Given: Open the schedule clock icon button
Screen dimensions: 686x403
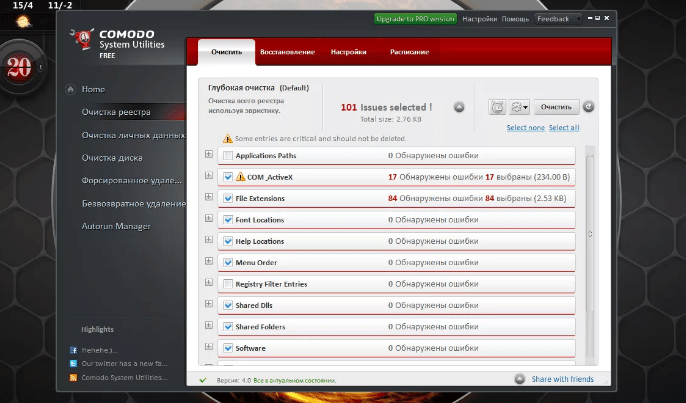Looking at the screenshot, I should (x=497, y=107).
